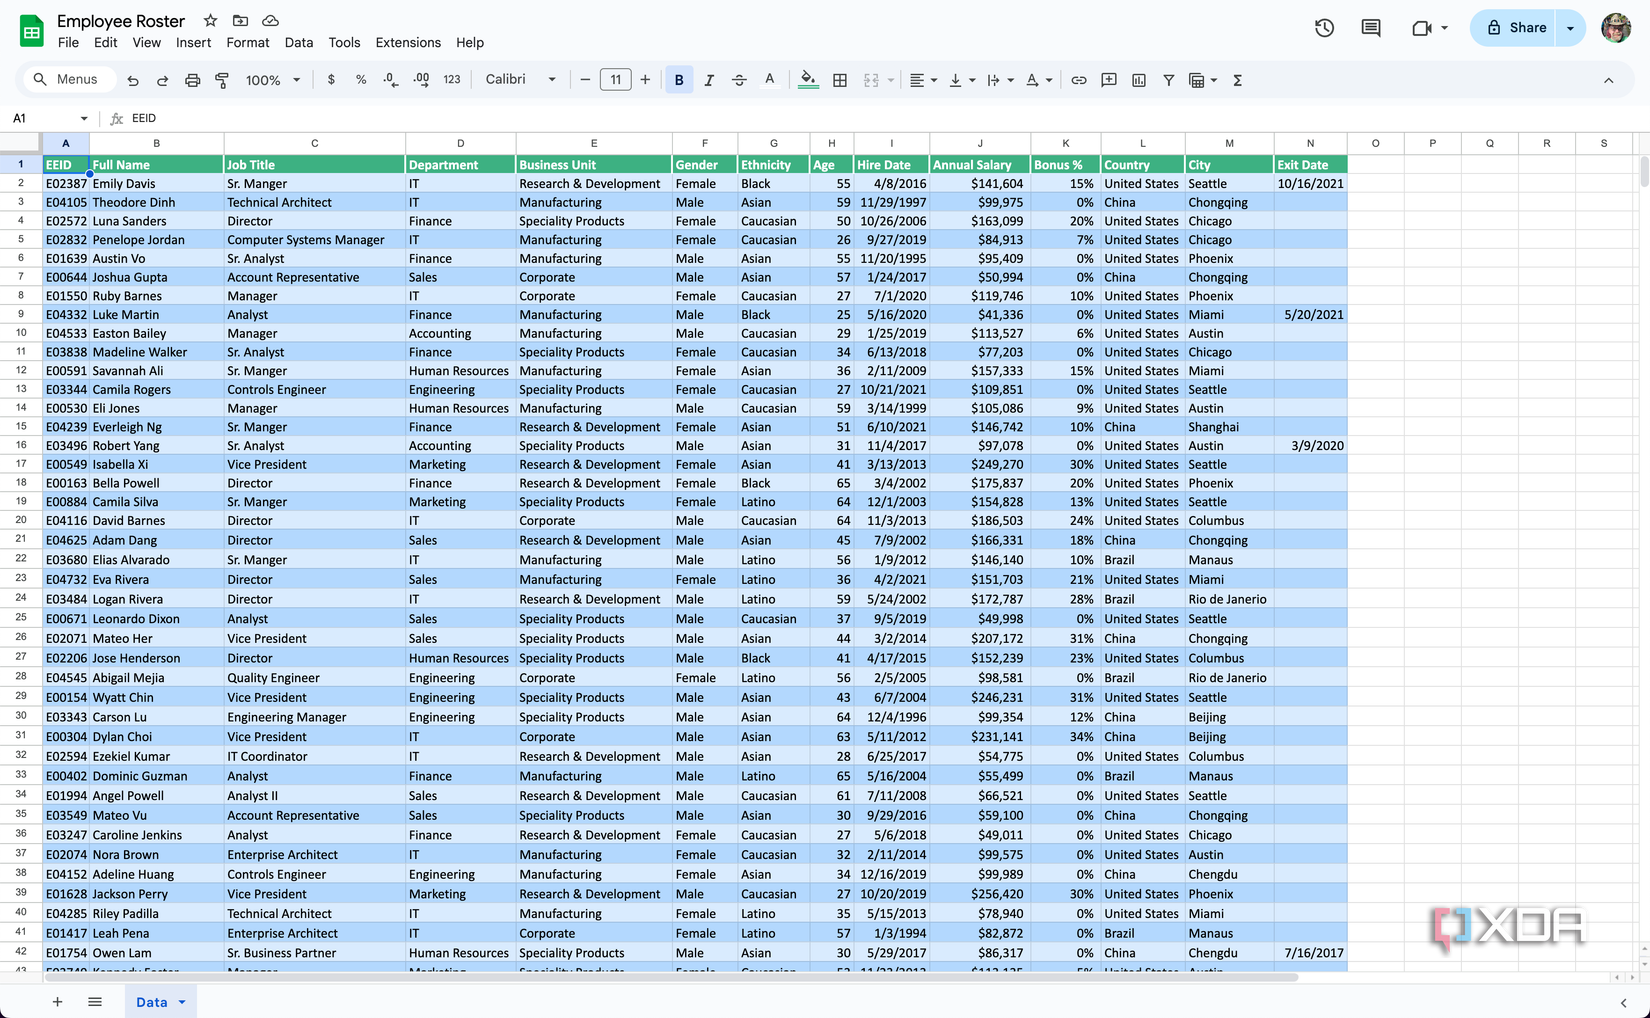
Task: Increase font size plus button
Action: click(x=645, y=80)
